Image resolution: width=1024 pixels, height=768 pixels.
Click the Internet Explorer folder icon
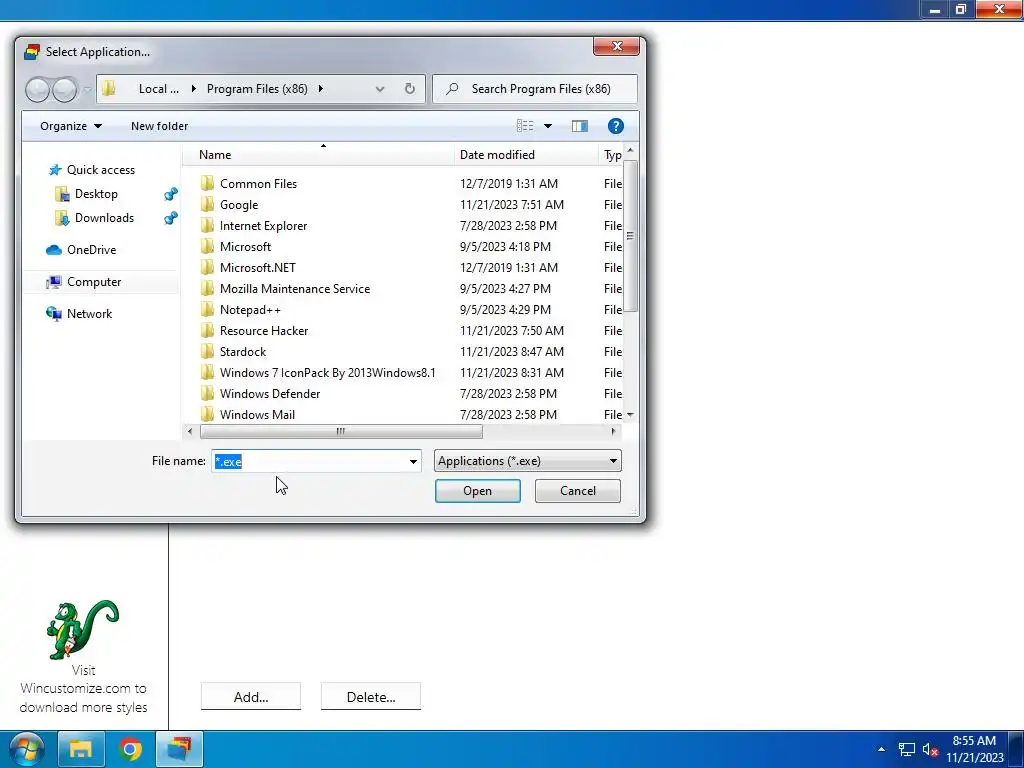click(207, 225)
